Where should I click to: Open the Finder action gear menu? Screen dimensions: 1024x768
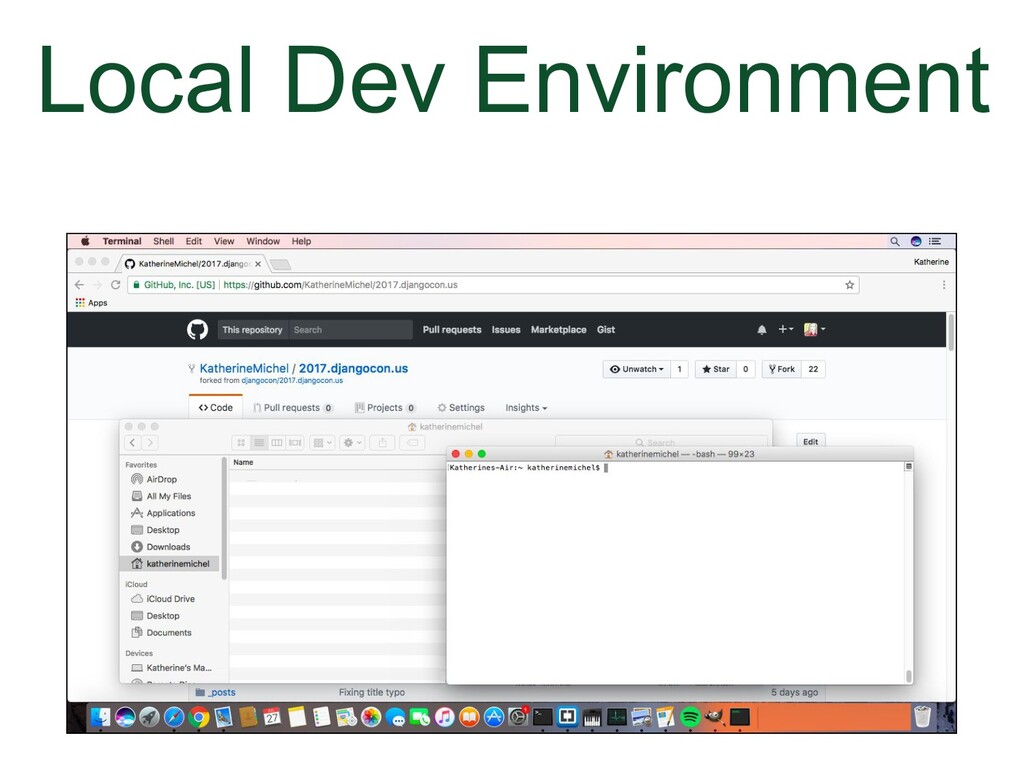(x=352, y=442)
